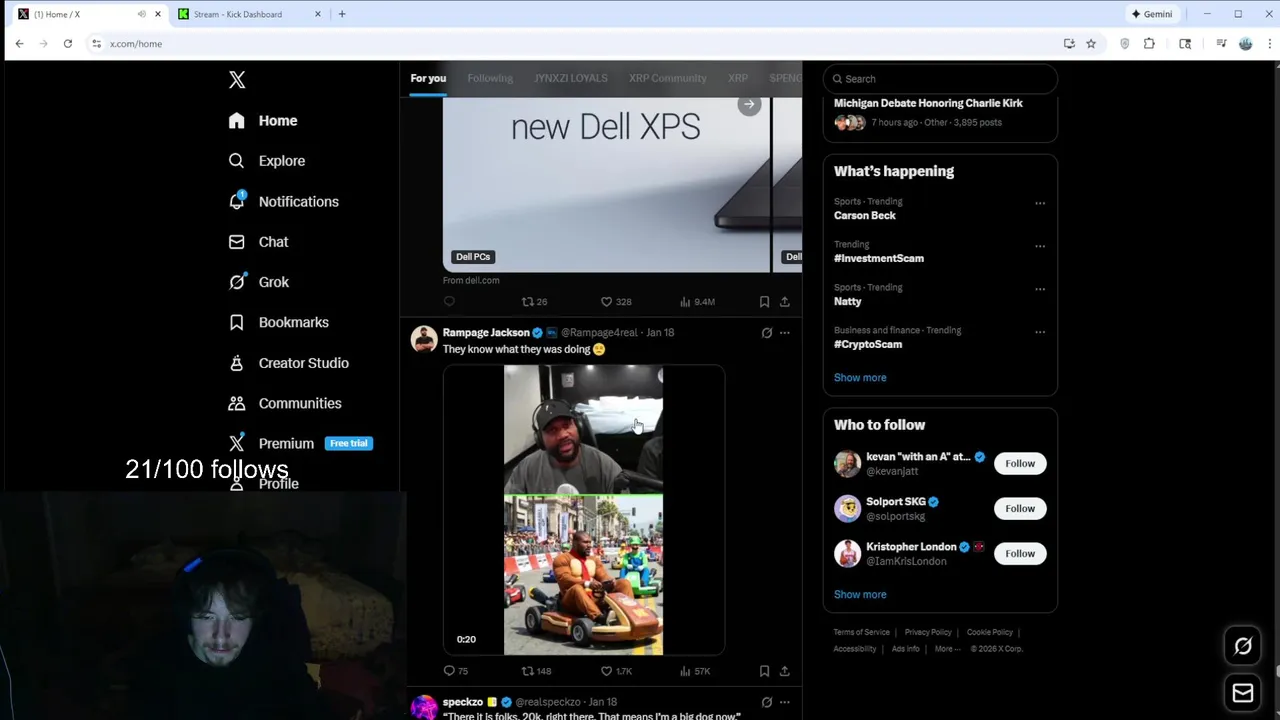Open Rampage Jackson's profile name
Screen dimensions: 1280x720
[486, 333]
